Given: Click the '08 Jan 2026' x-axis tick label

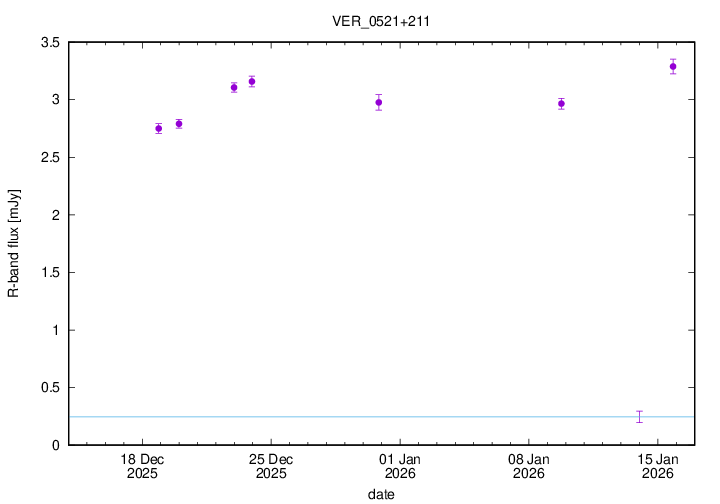Looking at the screenshot, I should coord(528,466).
